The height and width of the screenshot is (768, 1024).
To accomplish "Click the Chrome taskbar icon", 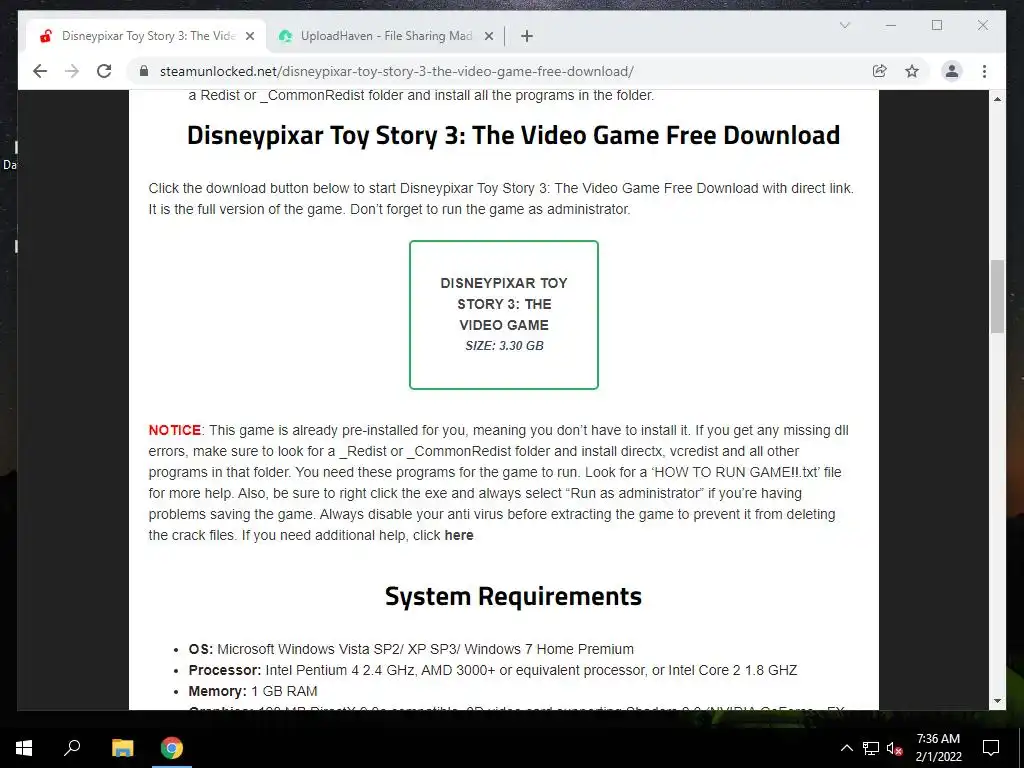I will (172, 748).
